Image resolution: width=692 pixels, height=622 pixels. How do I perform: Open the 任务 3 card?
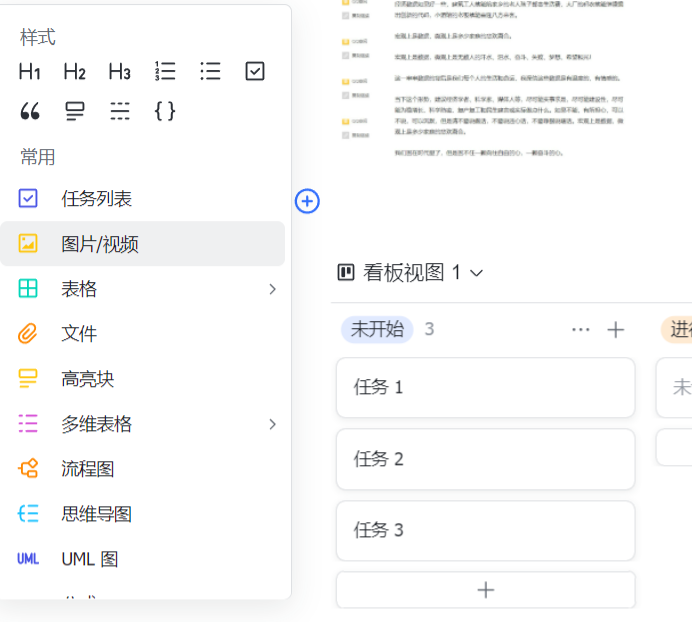485,530
